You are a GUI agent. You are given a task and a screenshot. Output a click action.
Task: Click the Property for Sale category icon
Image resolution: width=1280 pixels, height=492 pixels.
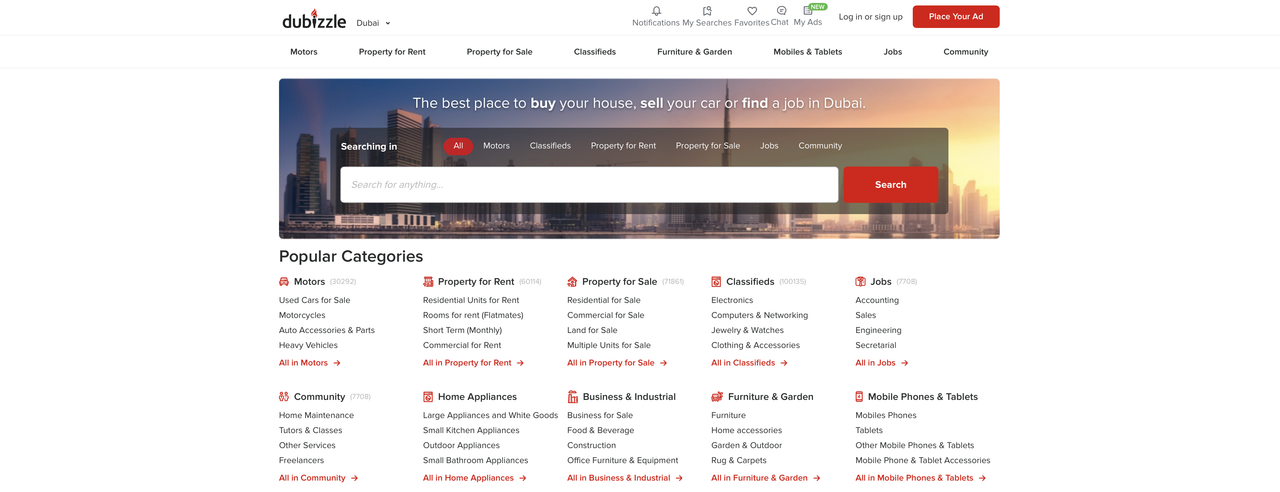point(572,282)
